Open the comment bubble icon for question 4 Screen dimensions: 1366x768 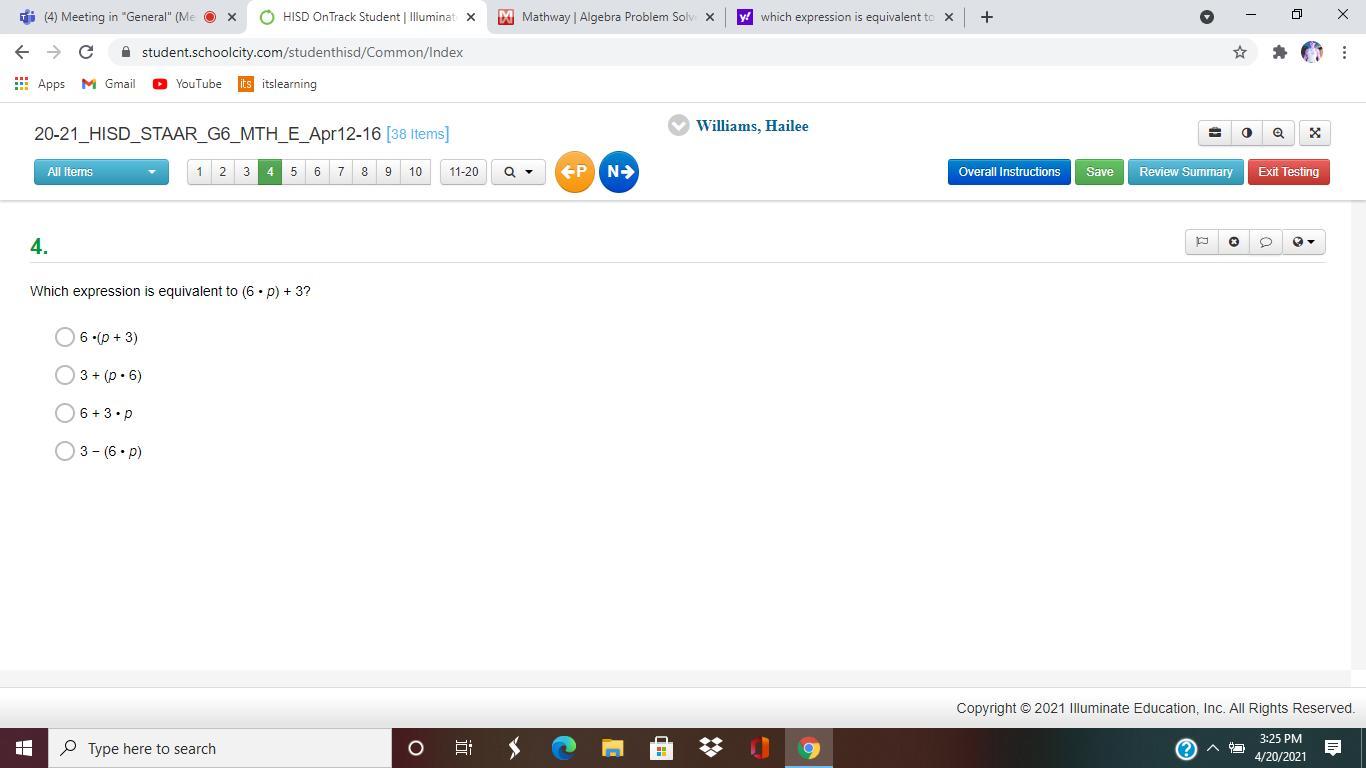click(1265, 242)
